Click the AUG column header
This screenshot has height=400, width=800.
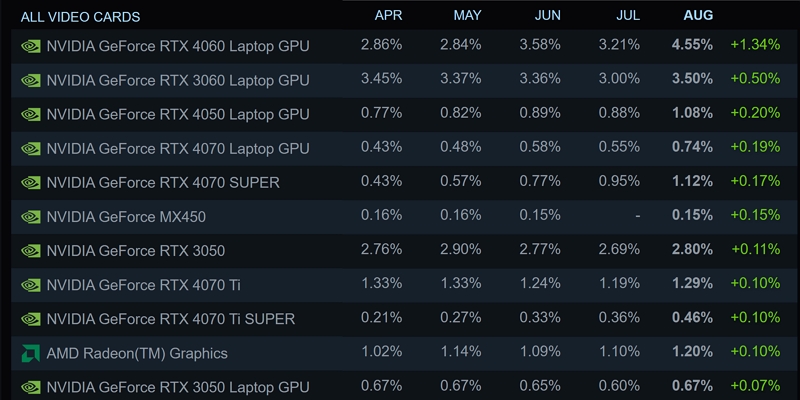tap(697, 16)
